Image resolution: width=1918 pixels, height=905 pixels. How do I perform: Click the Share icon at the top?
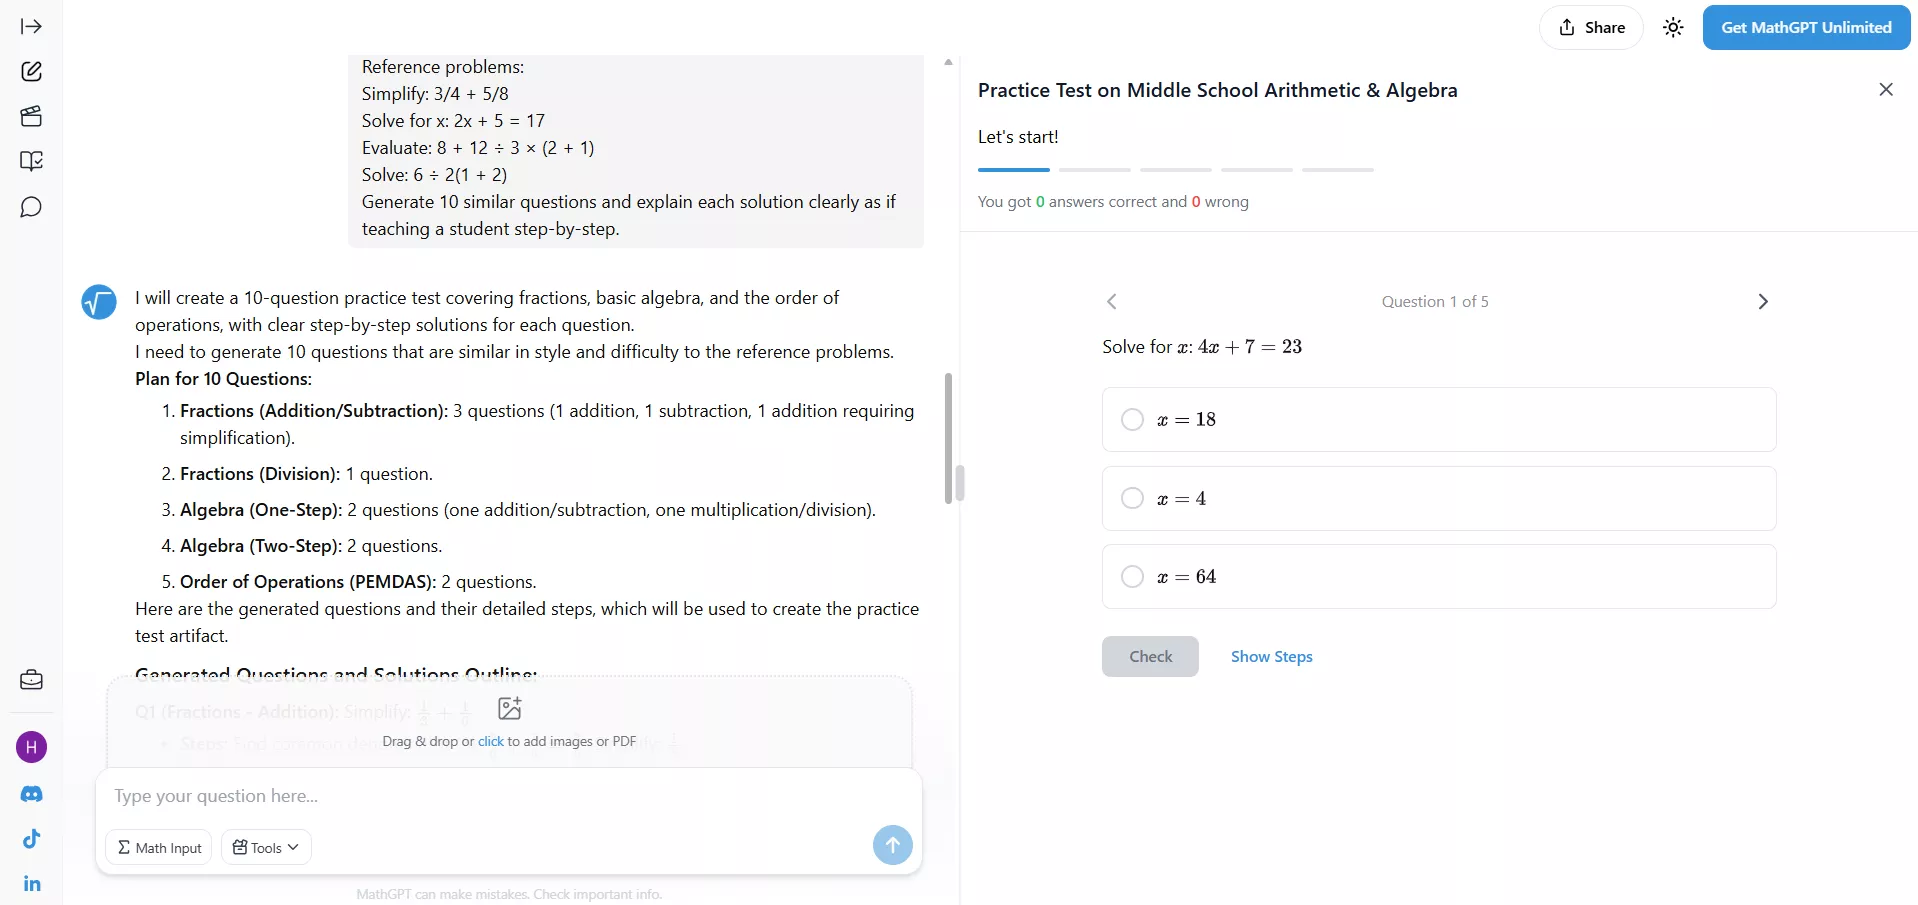[1591, 27]
